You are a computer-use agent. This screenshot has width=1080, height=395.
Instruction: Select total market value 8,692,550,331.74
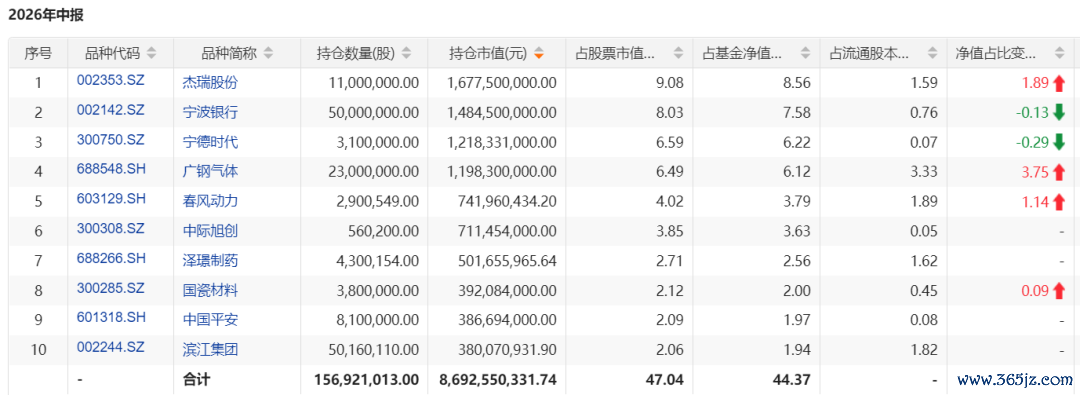click(498, 379)
